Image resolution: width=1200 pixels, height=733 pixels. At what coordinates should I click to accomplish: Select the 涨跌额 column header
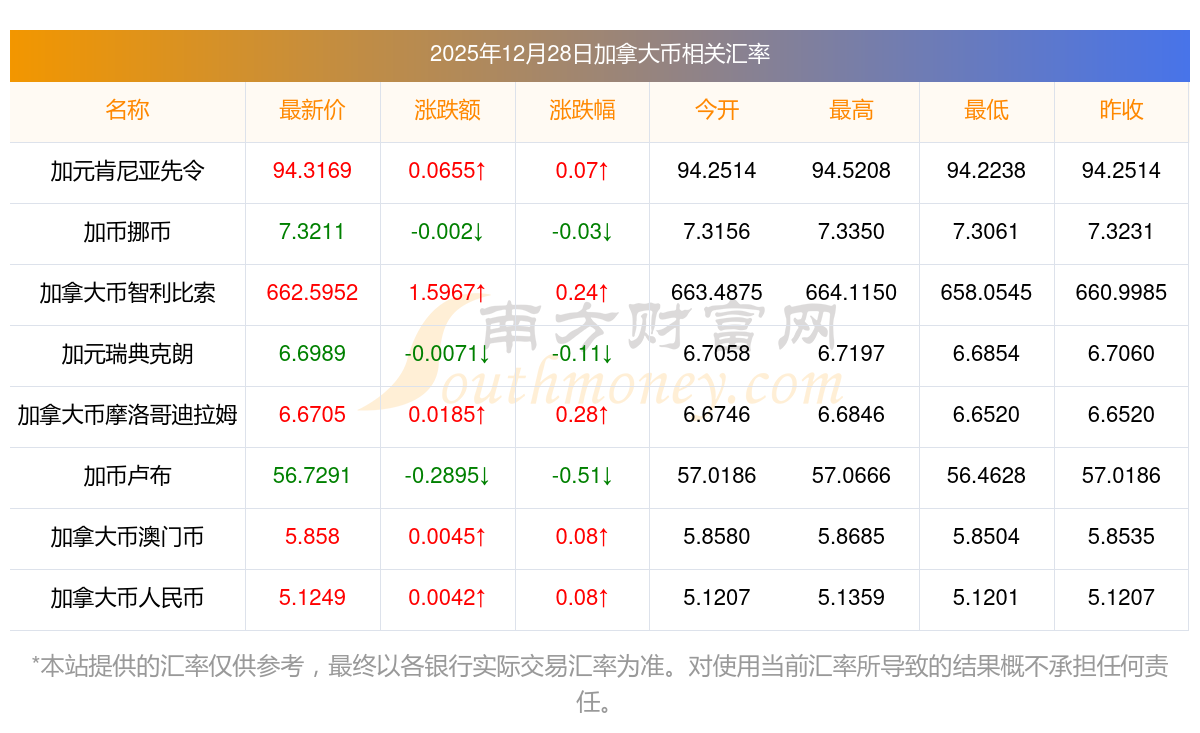pos(447,110)
